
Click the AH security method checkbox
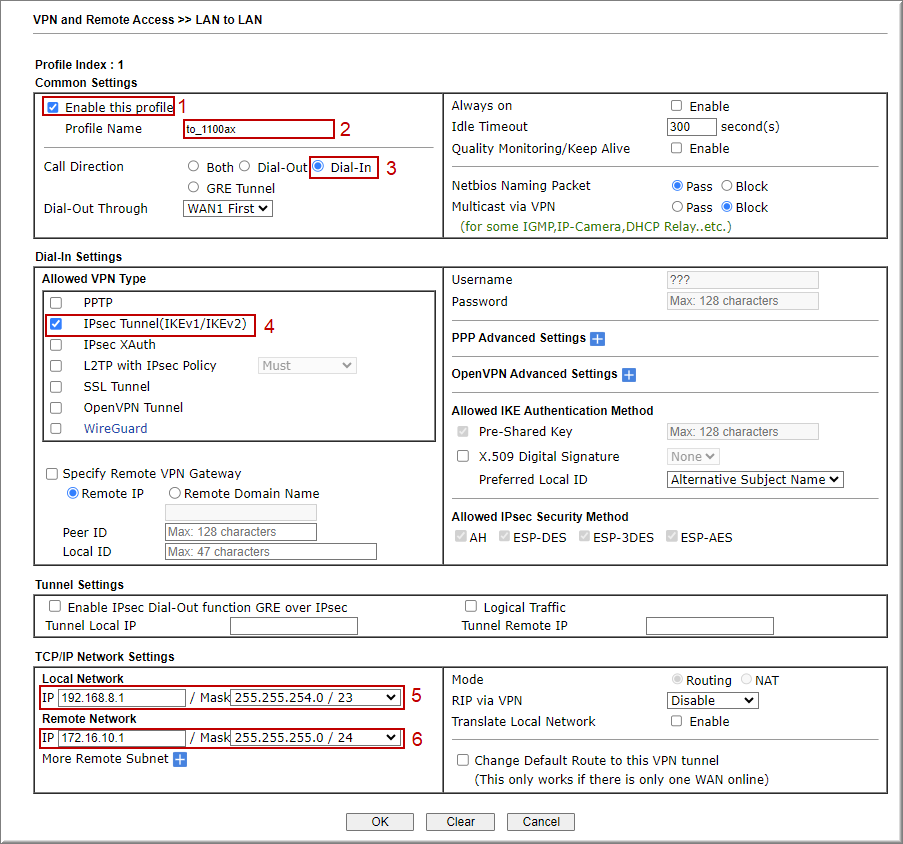tap(461, 537)
